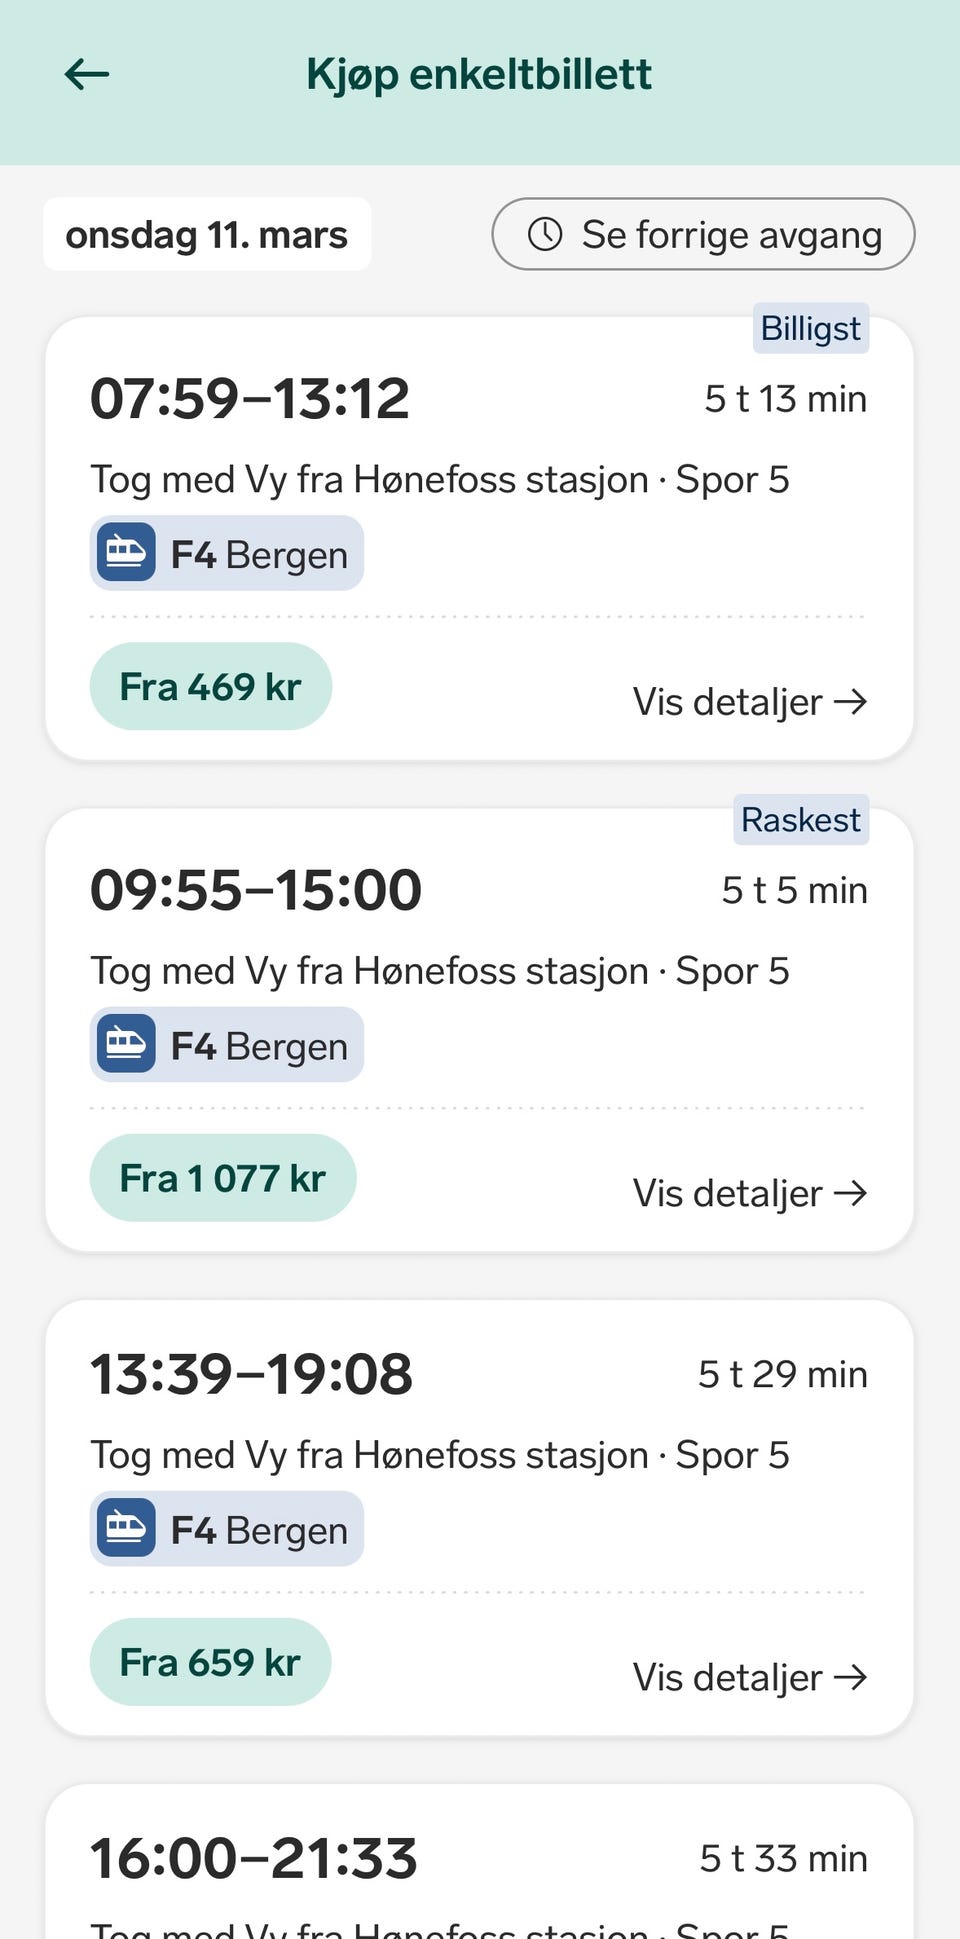Select the Fra 659 kr price
Image resolution: width=960 pixels, height=1939 pixels.
click(210, 1662)
